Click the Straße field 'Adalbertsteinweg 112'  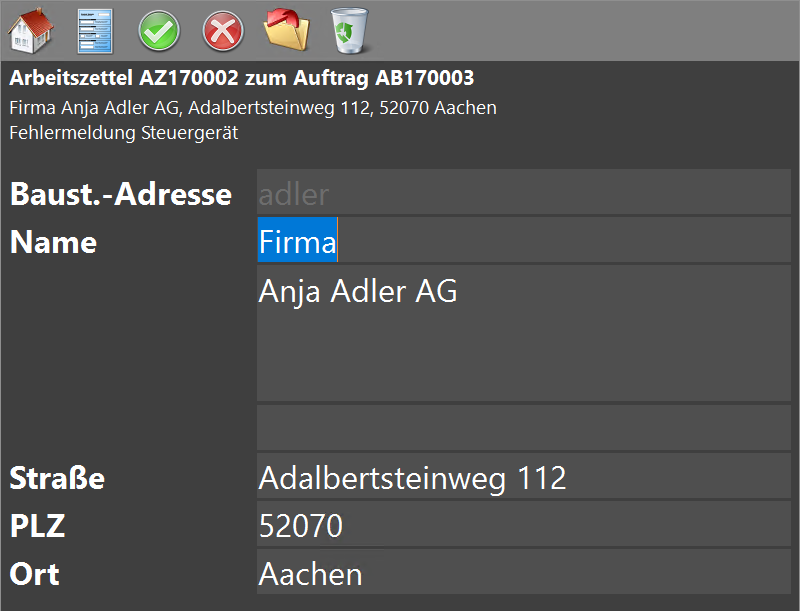(523, 477)
